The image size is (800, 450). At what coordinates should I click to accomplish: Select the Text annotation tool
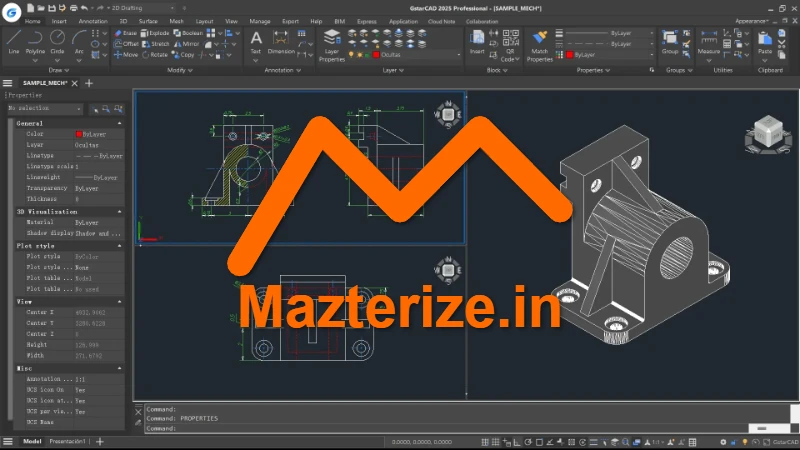click(256, 42)
